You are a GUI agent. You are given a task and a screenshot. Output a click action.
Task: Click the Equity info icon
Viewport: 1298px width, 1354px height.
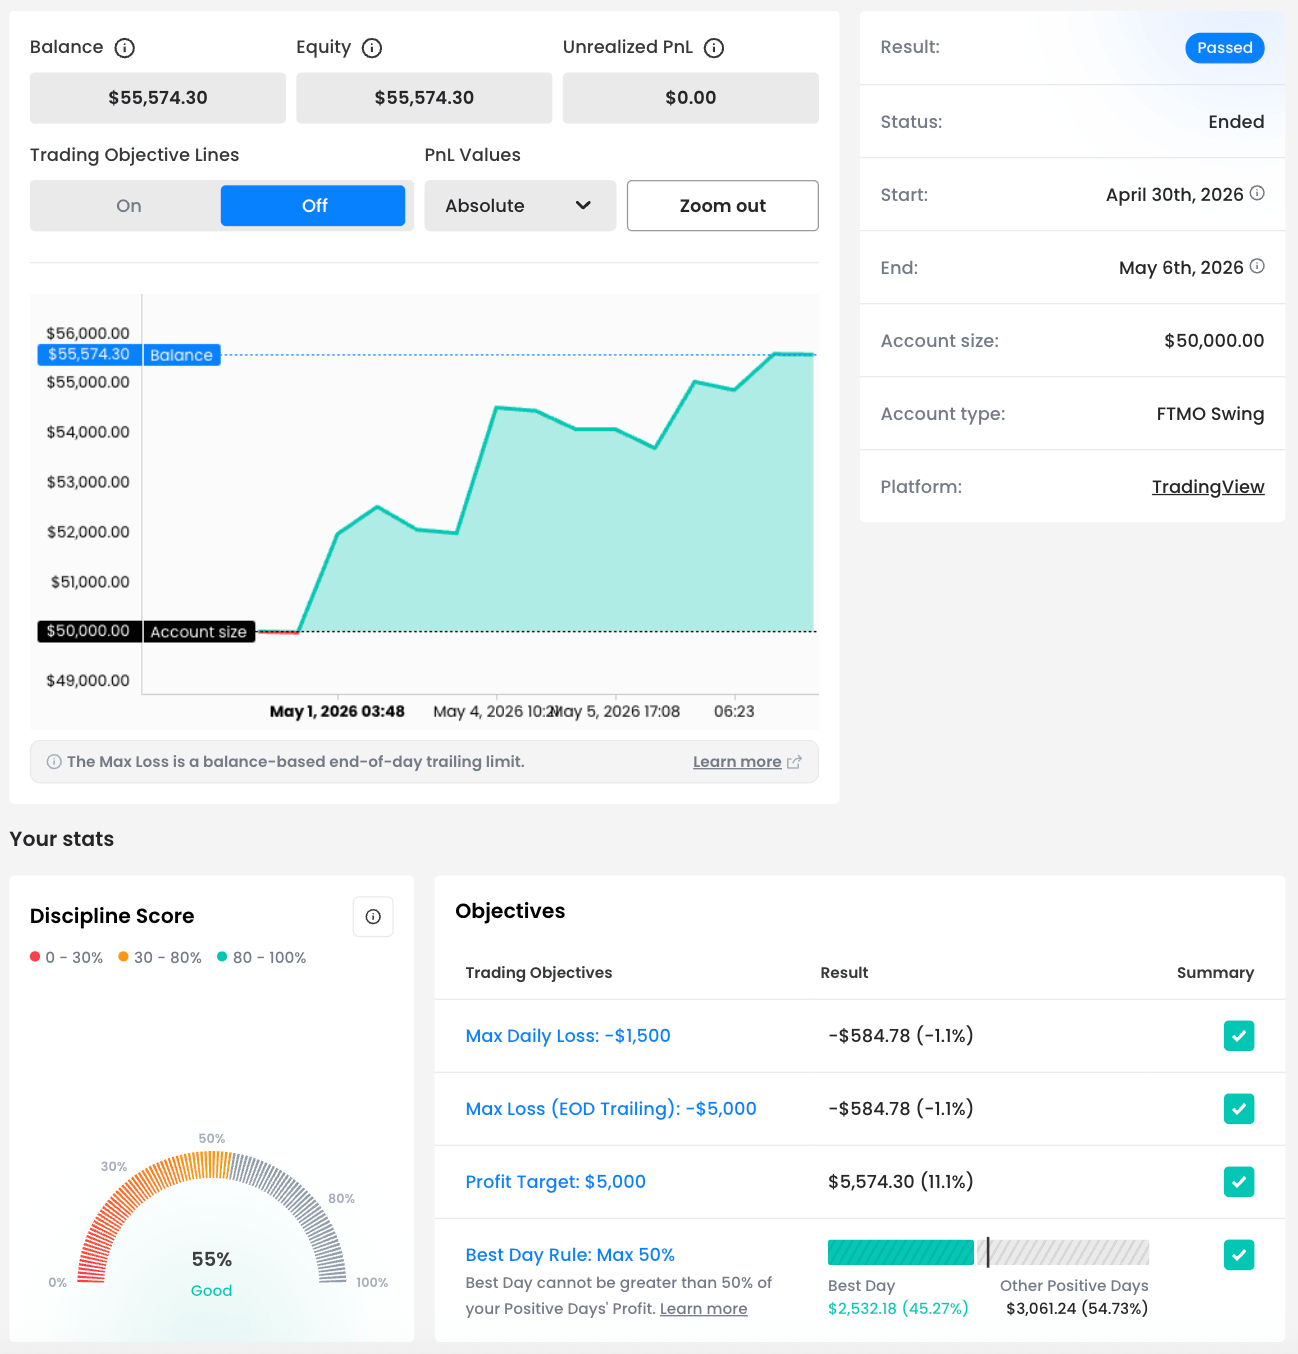(x=372, y=48)
